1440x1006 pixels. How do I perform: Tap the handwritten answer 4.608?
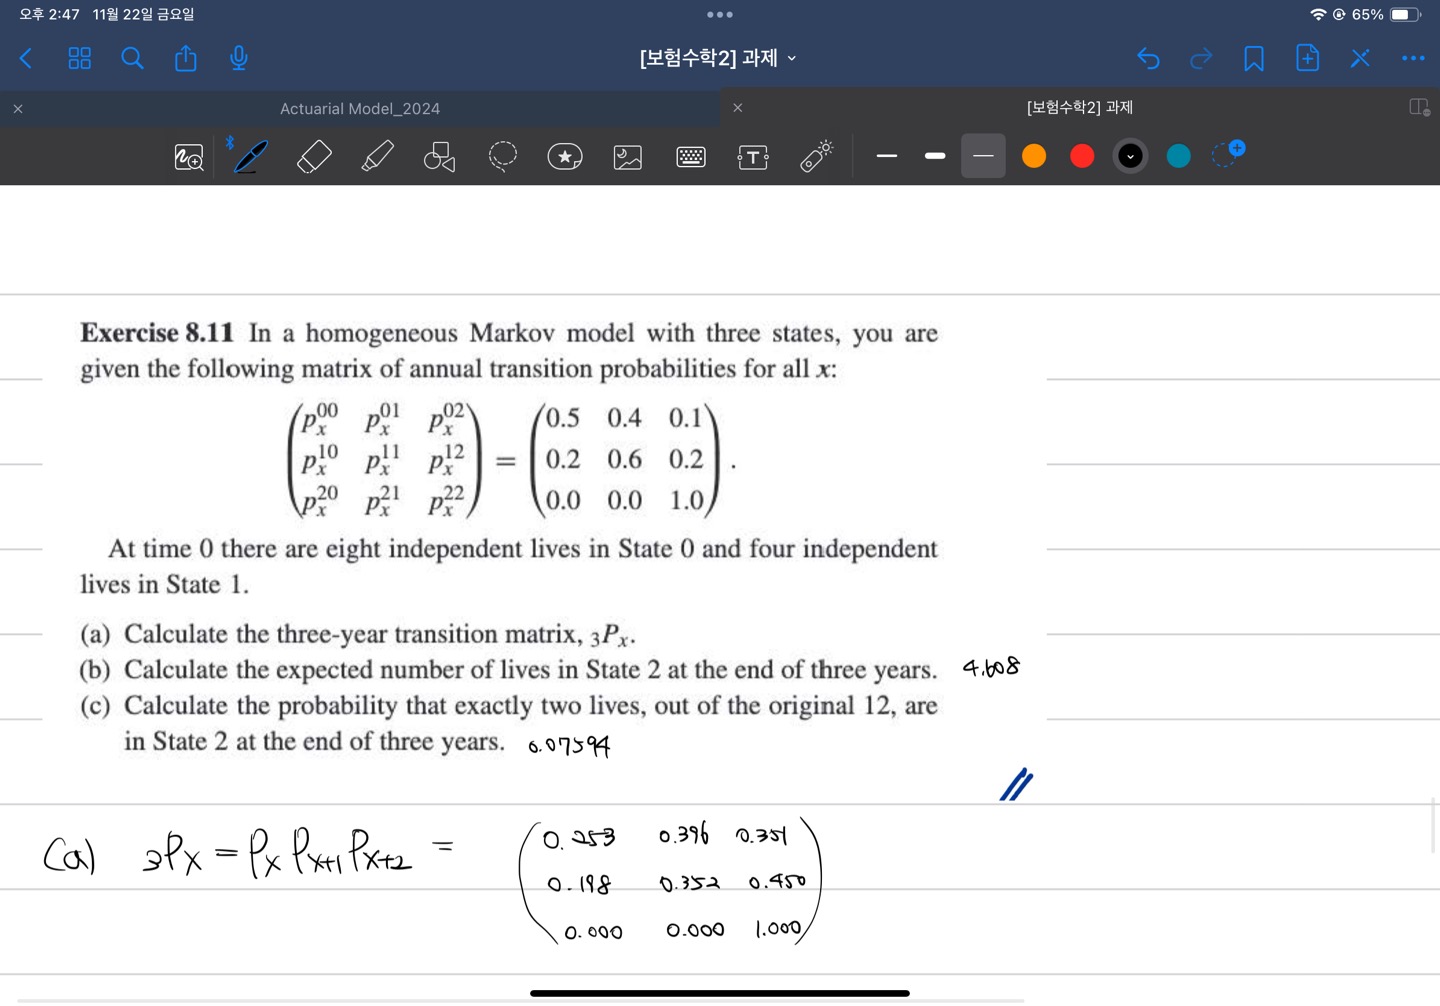[991, 667]
